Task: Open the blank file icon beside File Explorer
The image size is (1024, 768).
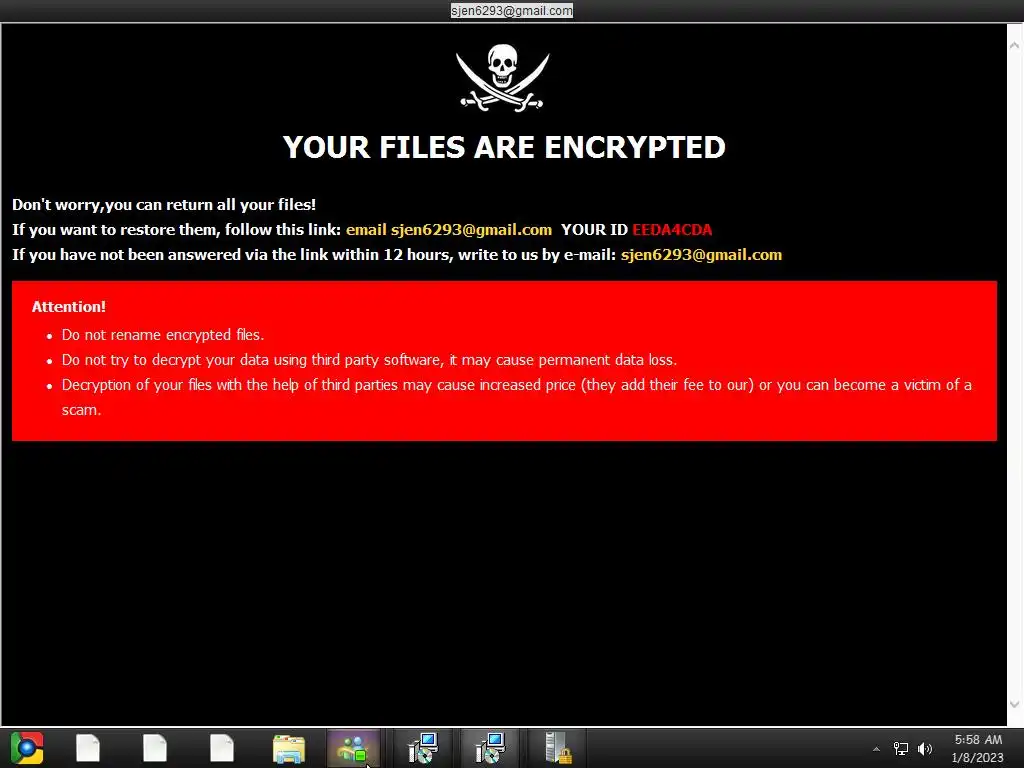Action: [x=222, y=748]
